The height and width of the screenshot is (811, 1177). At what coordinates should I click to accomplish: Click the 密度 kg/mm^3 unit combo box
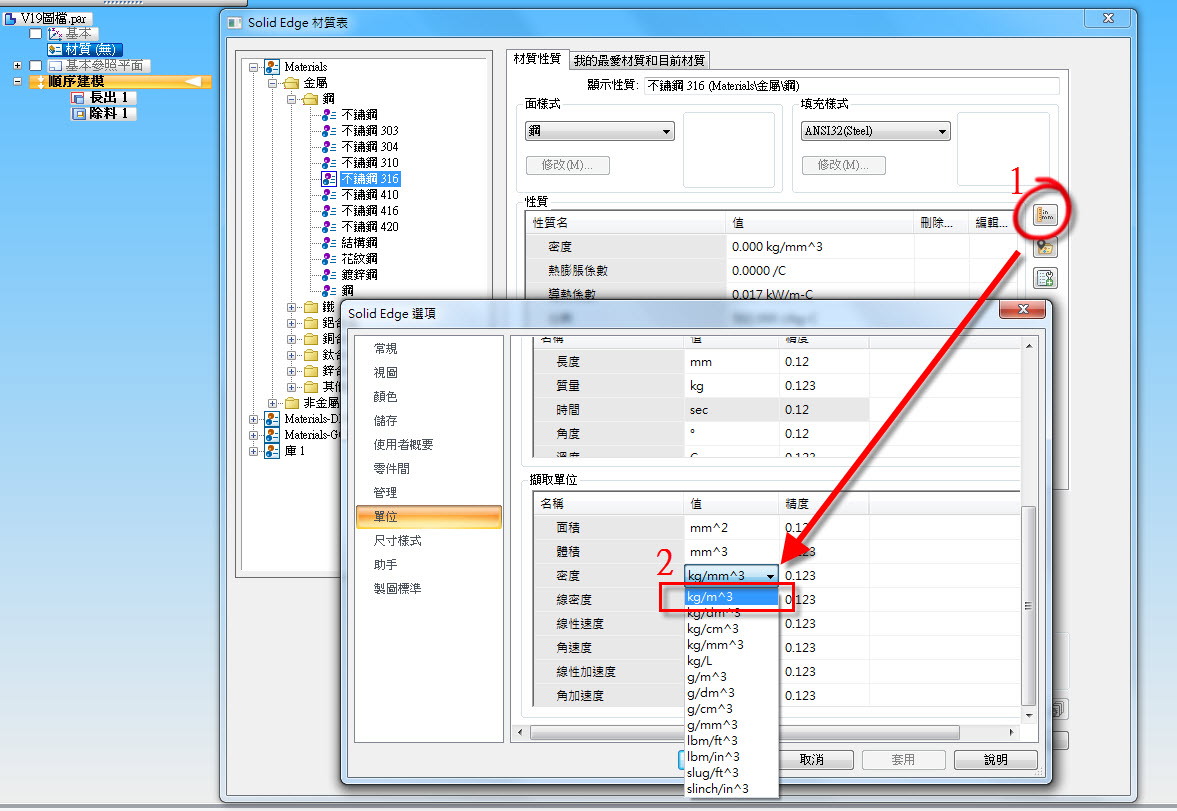(730, 575)
